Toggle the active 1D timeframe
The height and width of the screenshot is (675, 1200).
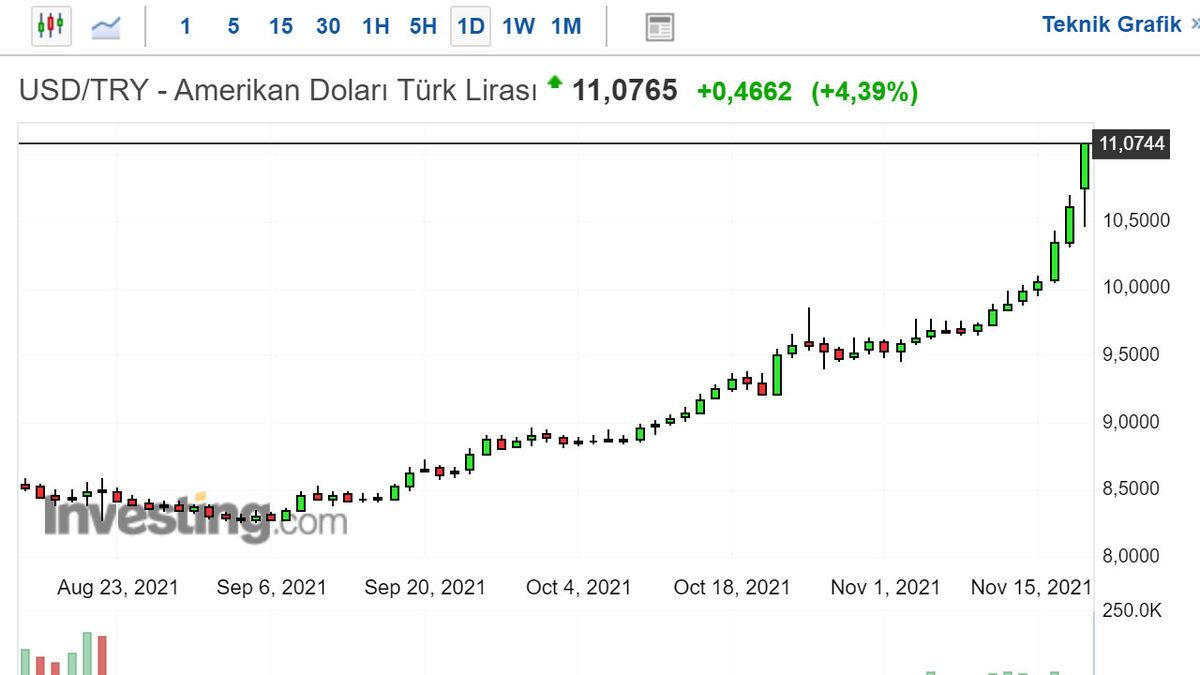pyautogui.click(x=468, y=26)
